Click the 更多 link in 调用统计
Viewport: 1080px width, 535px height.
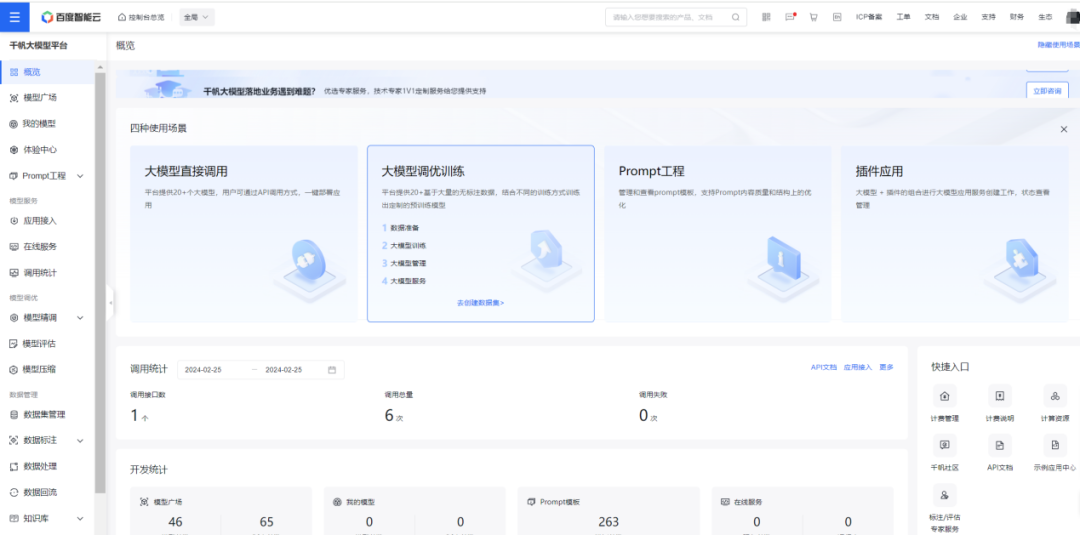[886, 367]
